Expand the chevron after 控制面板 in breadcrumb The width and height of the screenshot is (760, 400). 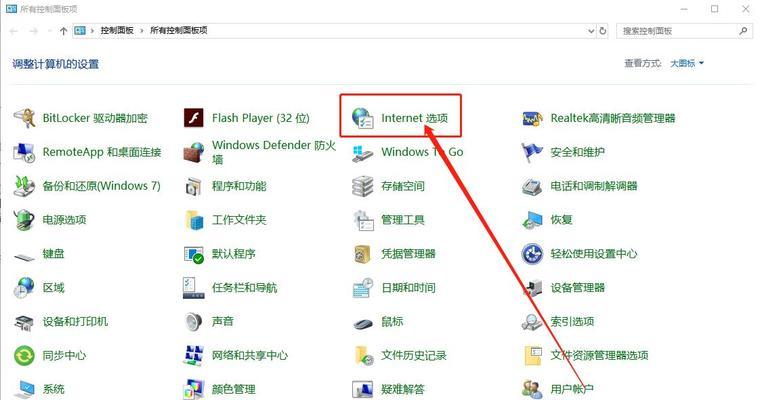coord(142,31)
